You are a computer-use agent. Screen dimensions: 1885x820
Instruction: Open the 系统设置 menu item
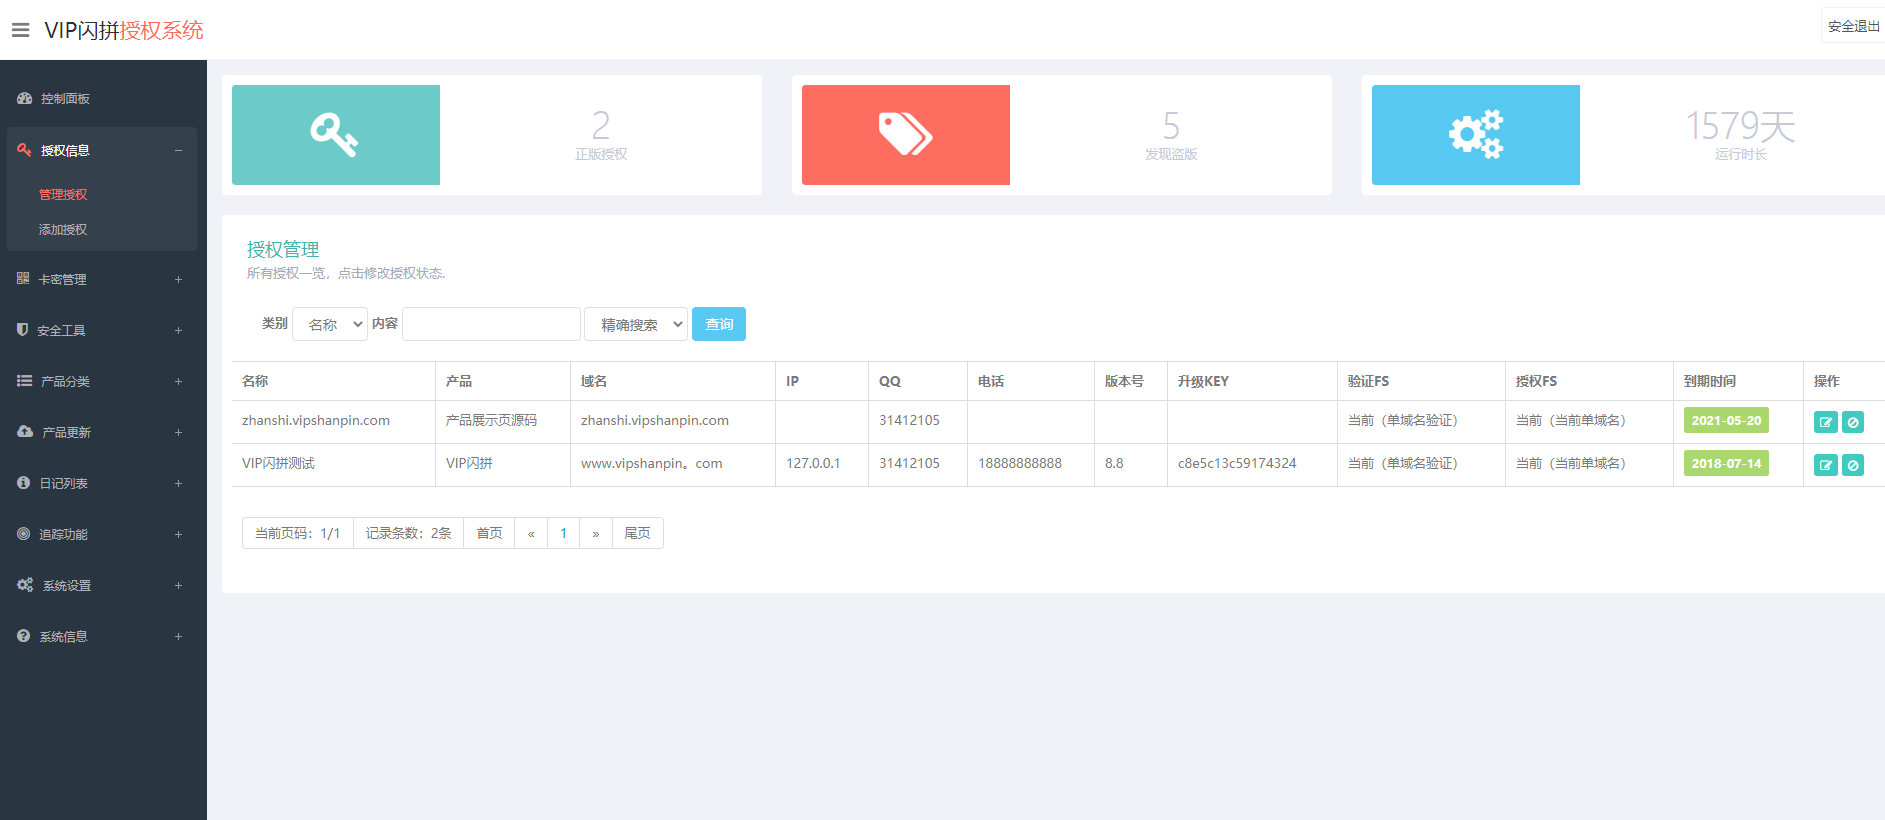[x=102, y=585]
